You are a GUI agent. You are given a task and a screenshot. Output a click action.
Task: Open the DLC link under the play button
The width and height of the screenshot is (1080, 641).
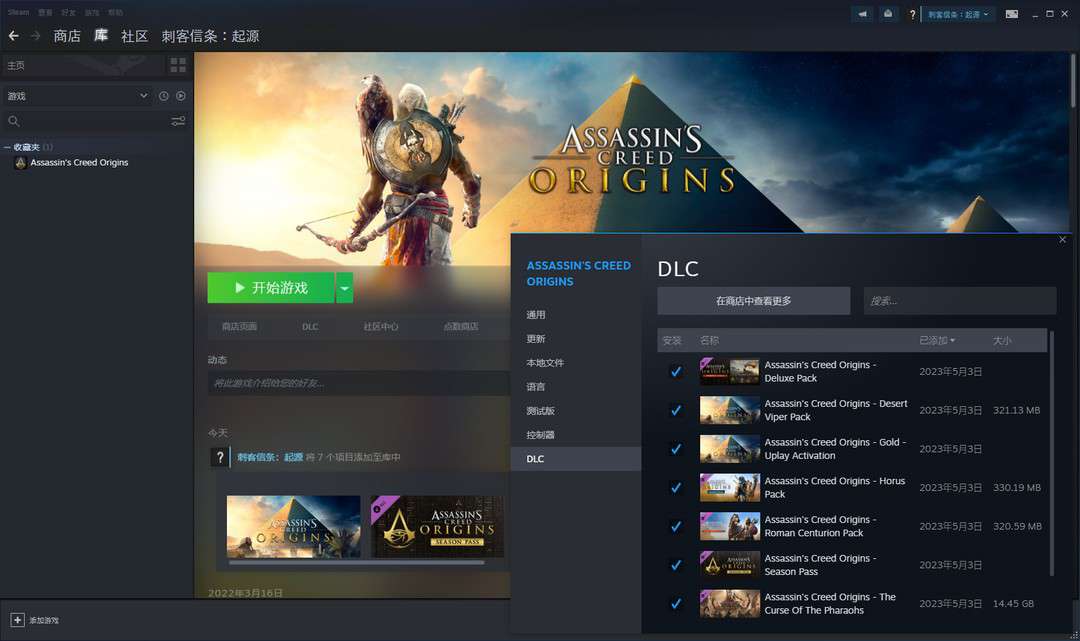310,326
